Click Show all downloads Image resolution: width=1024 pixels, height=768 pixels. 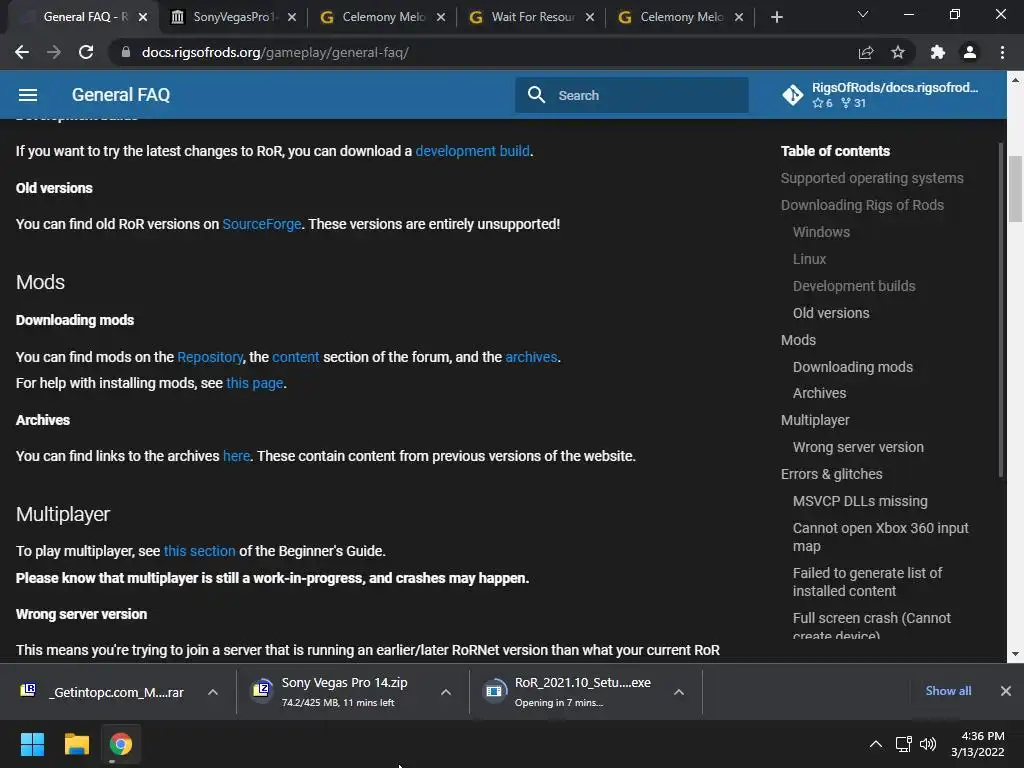pyautogui.click(x=948, y=691)
